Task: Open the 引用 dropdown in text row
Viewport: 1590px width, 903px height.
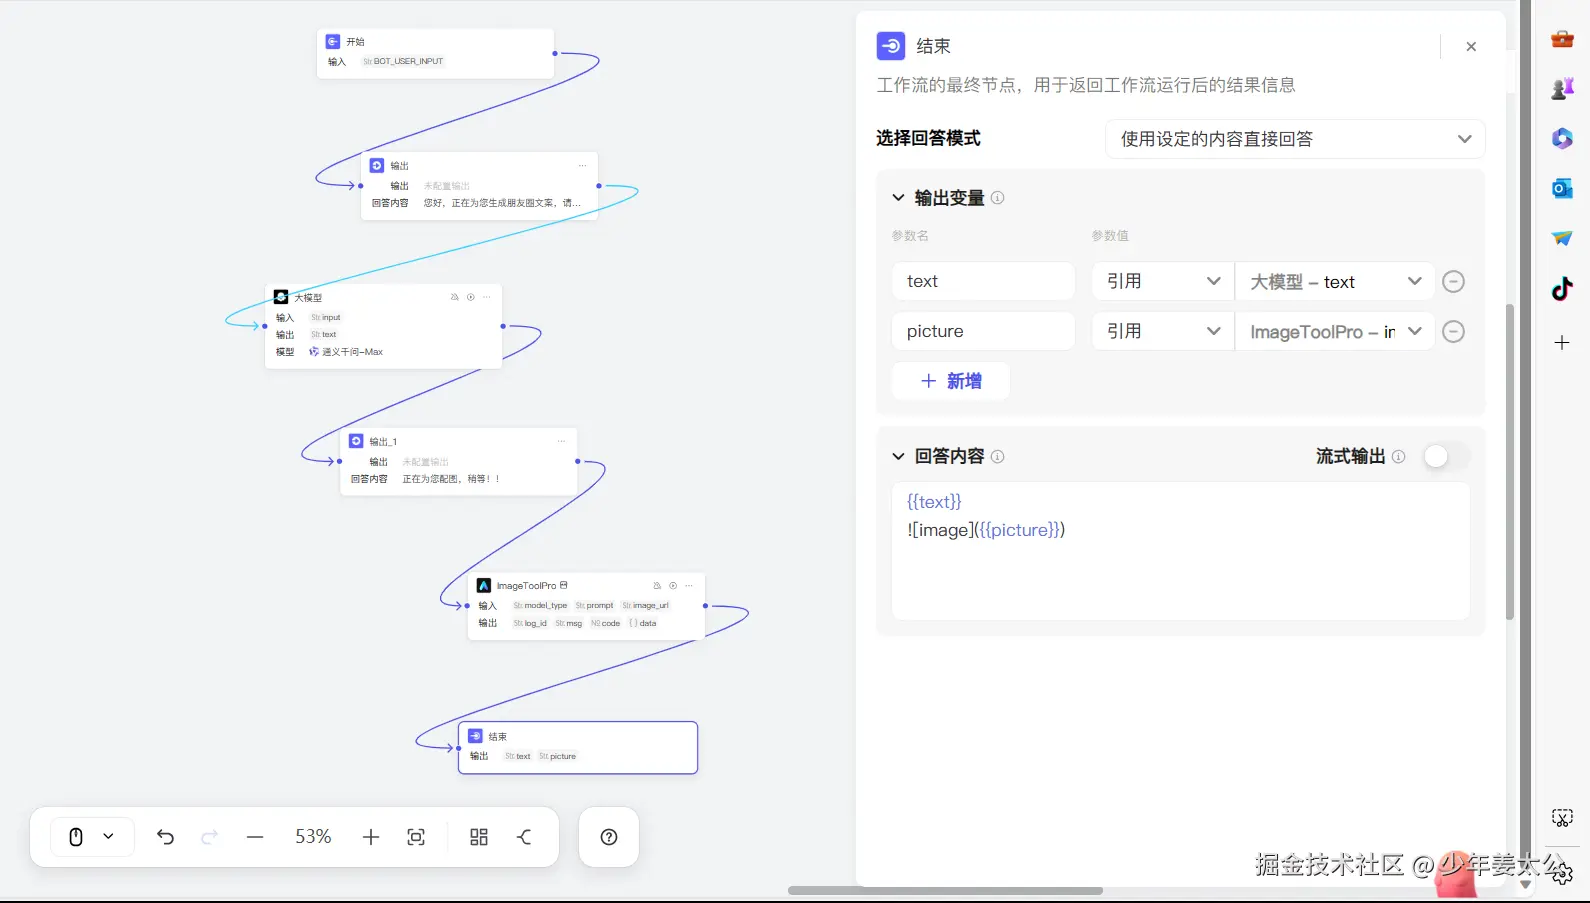Action: click(x=1163, y=282)
